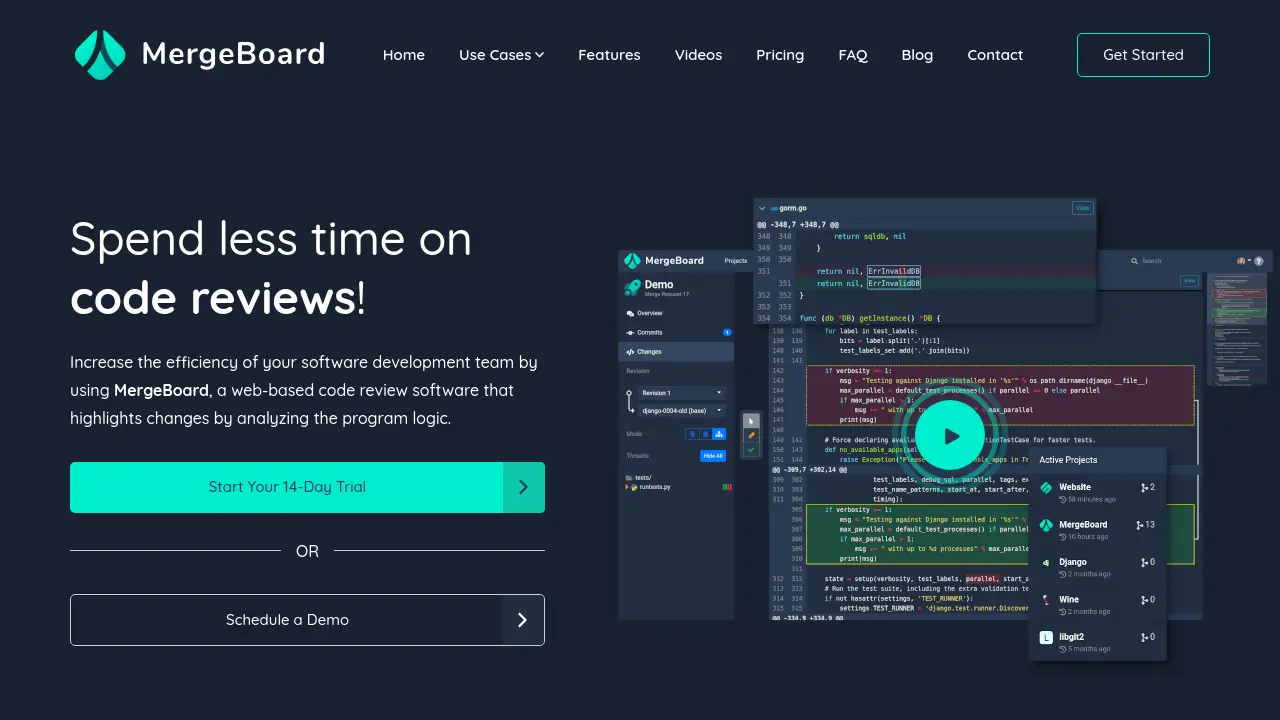Click the MergeBoard logo in site header

pos(100,55)
